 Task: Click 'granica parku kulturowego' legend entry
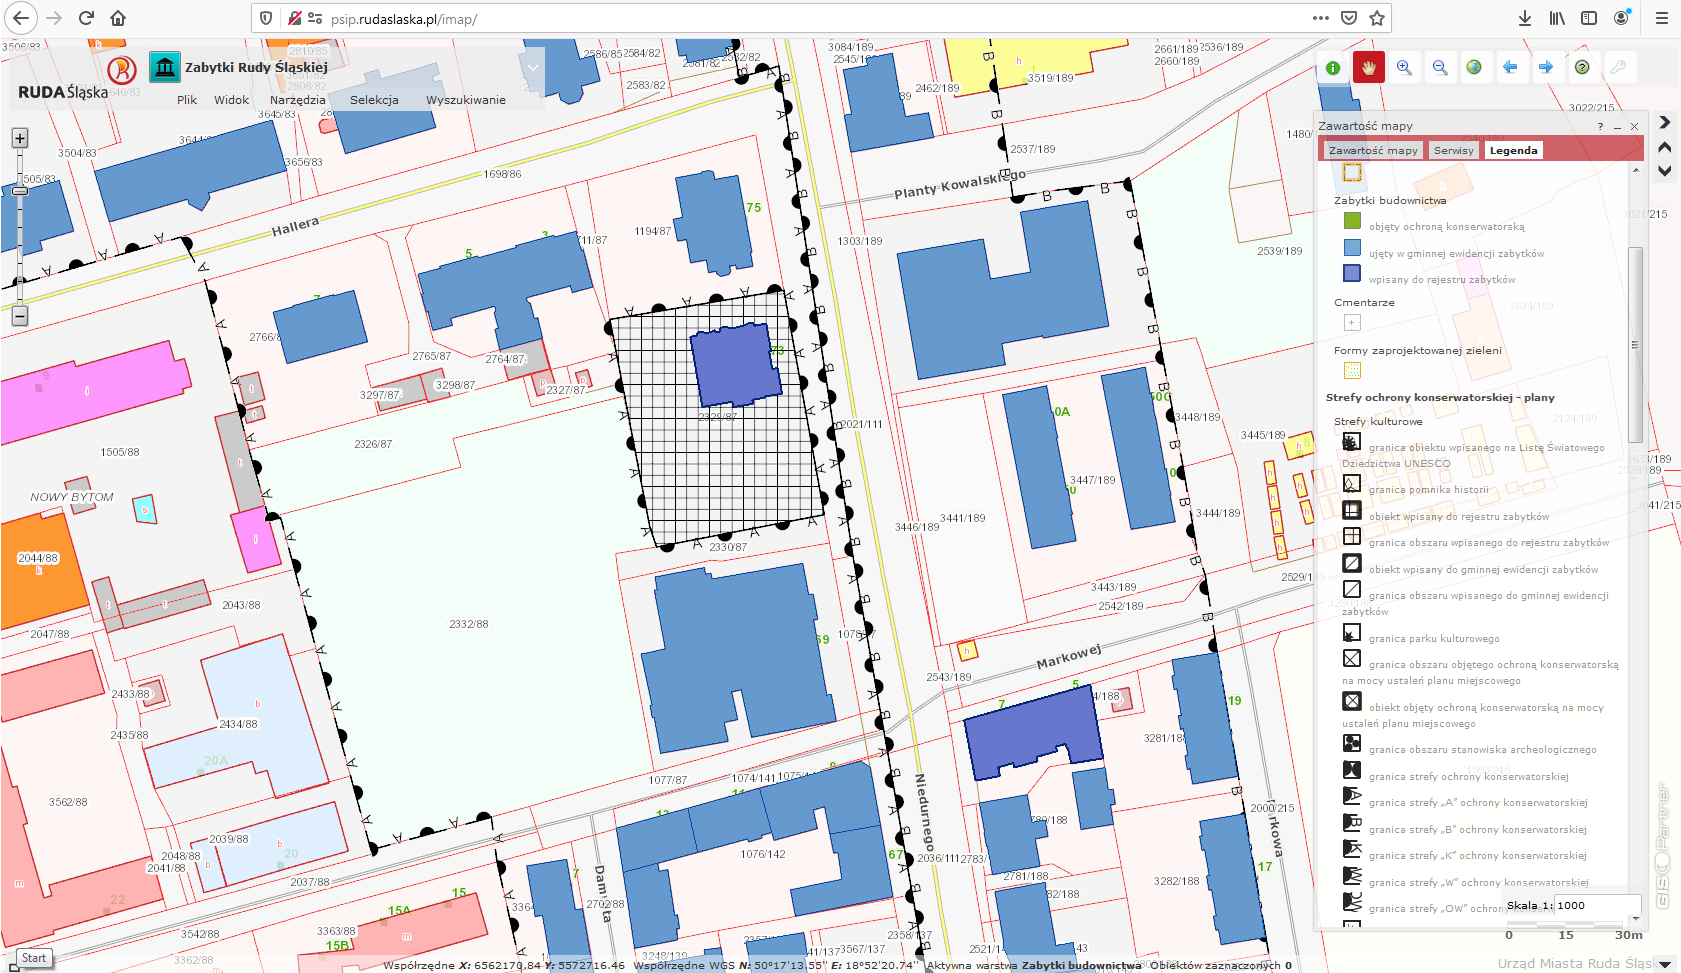[x=1434, y=639]
